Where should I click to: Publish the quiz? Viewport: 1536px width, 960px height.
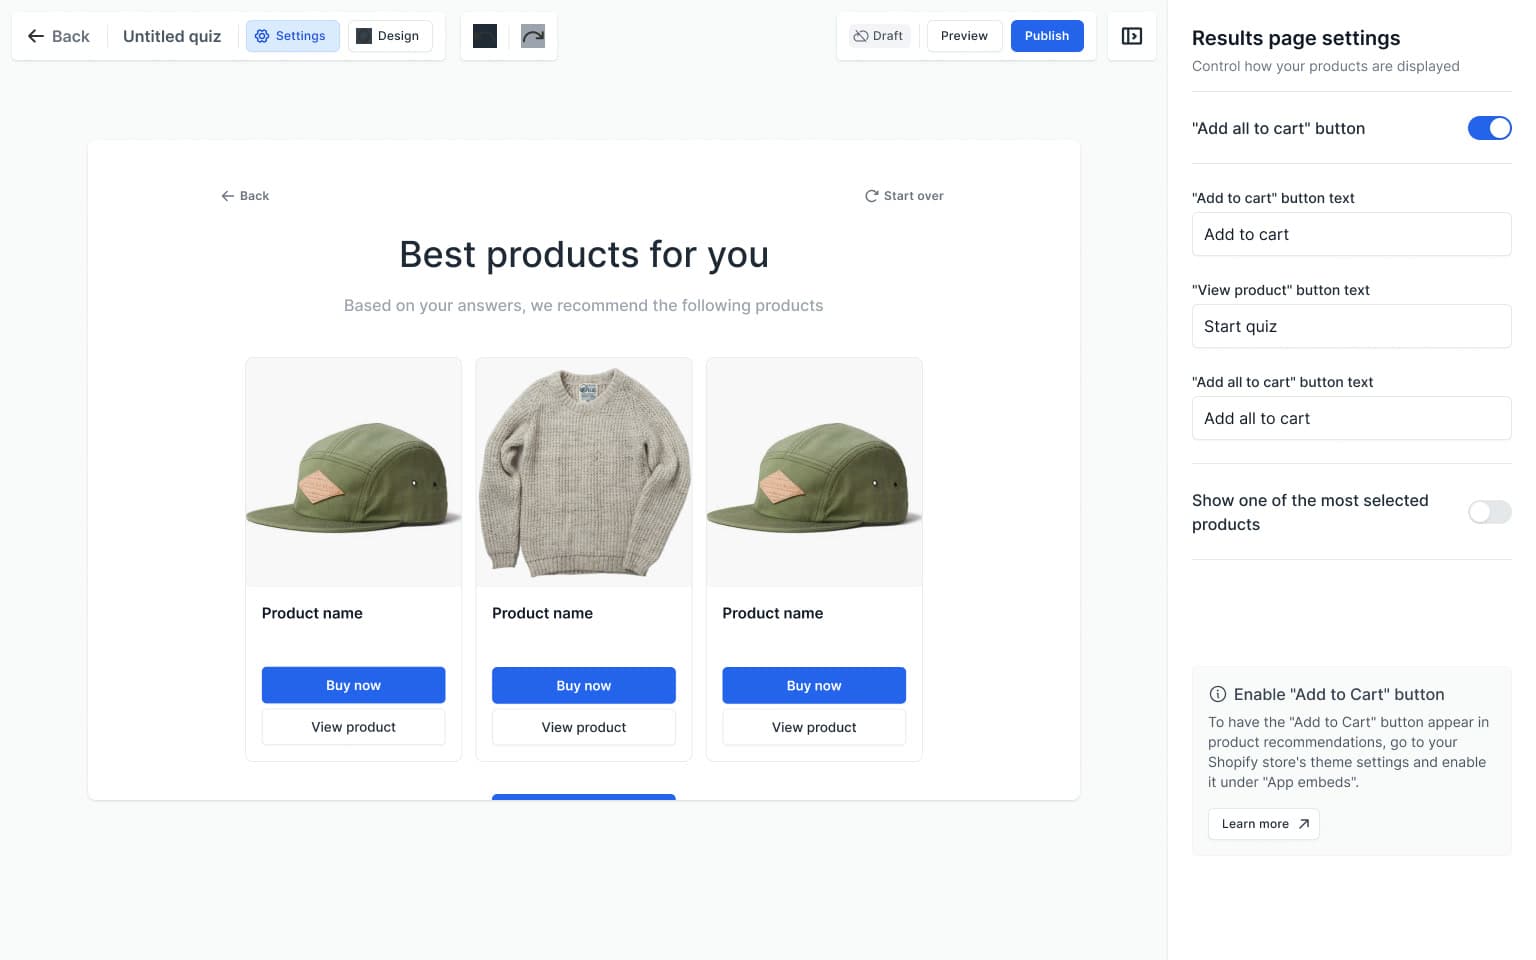point(1047,36)
